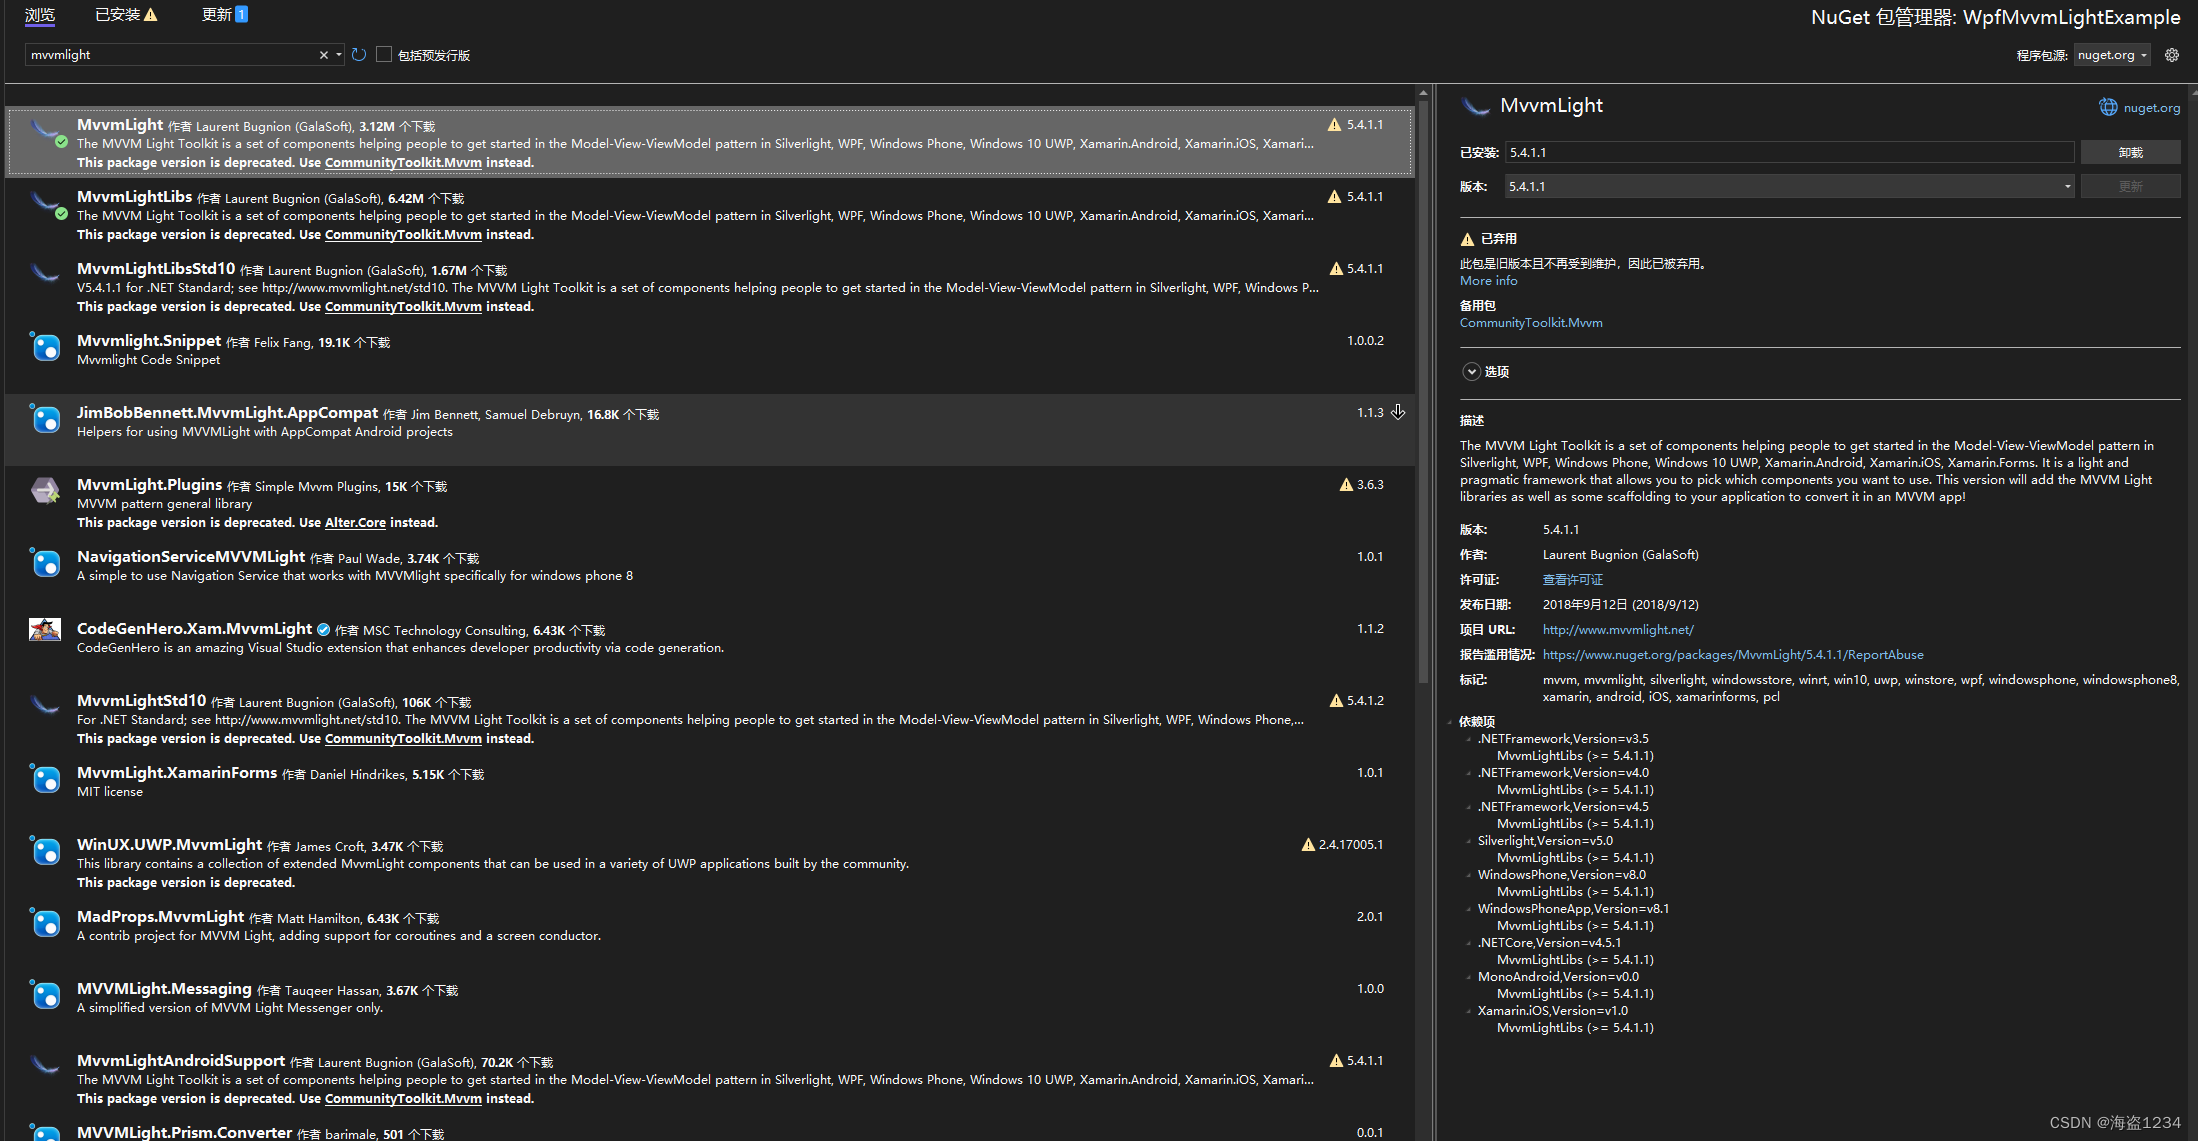Click the Uninstall button

tap(2130, 152)
